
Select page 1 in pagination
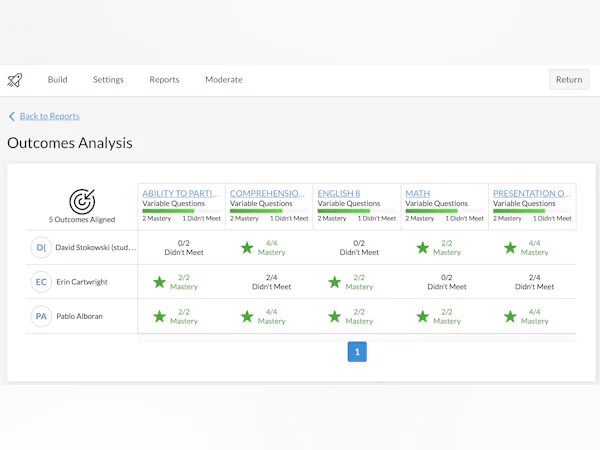pos(357,352)
